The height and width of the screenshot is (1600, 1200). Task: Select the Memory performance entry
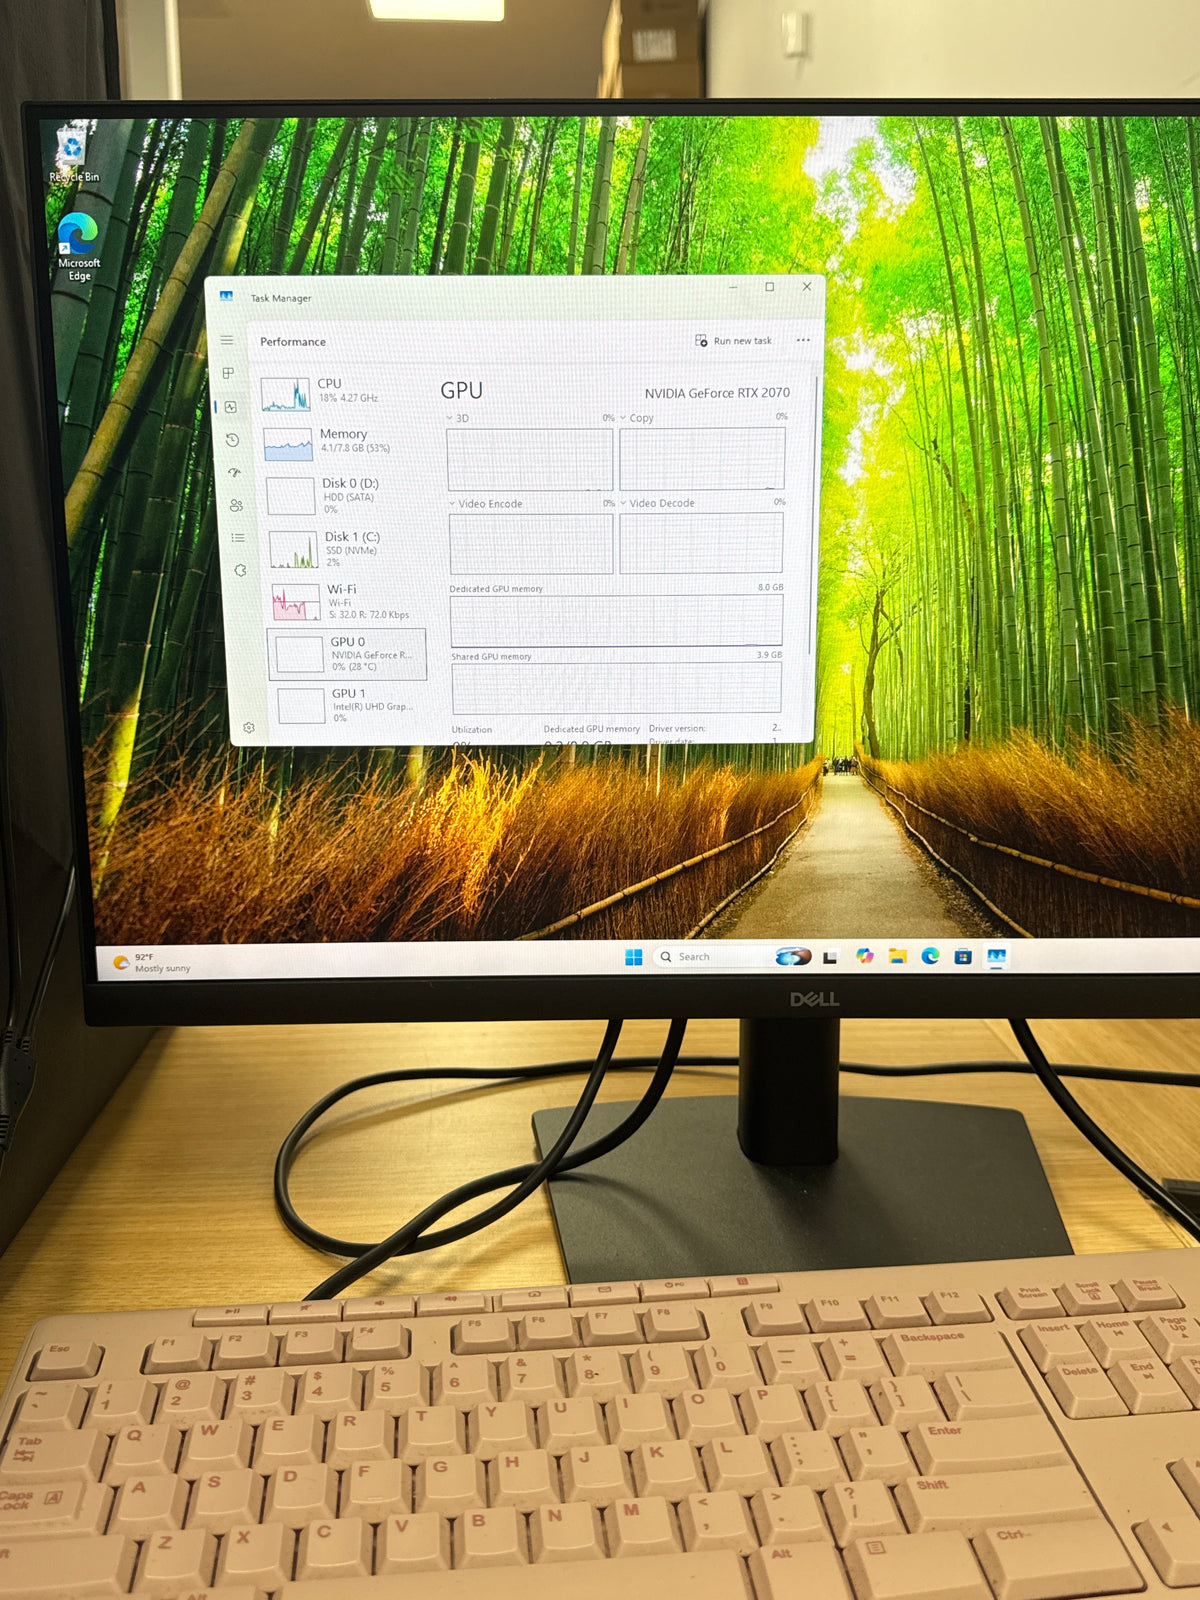pos(340,443)
